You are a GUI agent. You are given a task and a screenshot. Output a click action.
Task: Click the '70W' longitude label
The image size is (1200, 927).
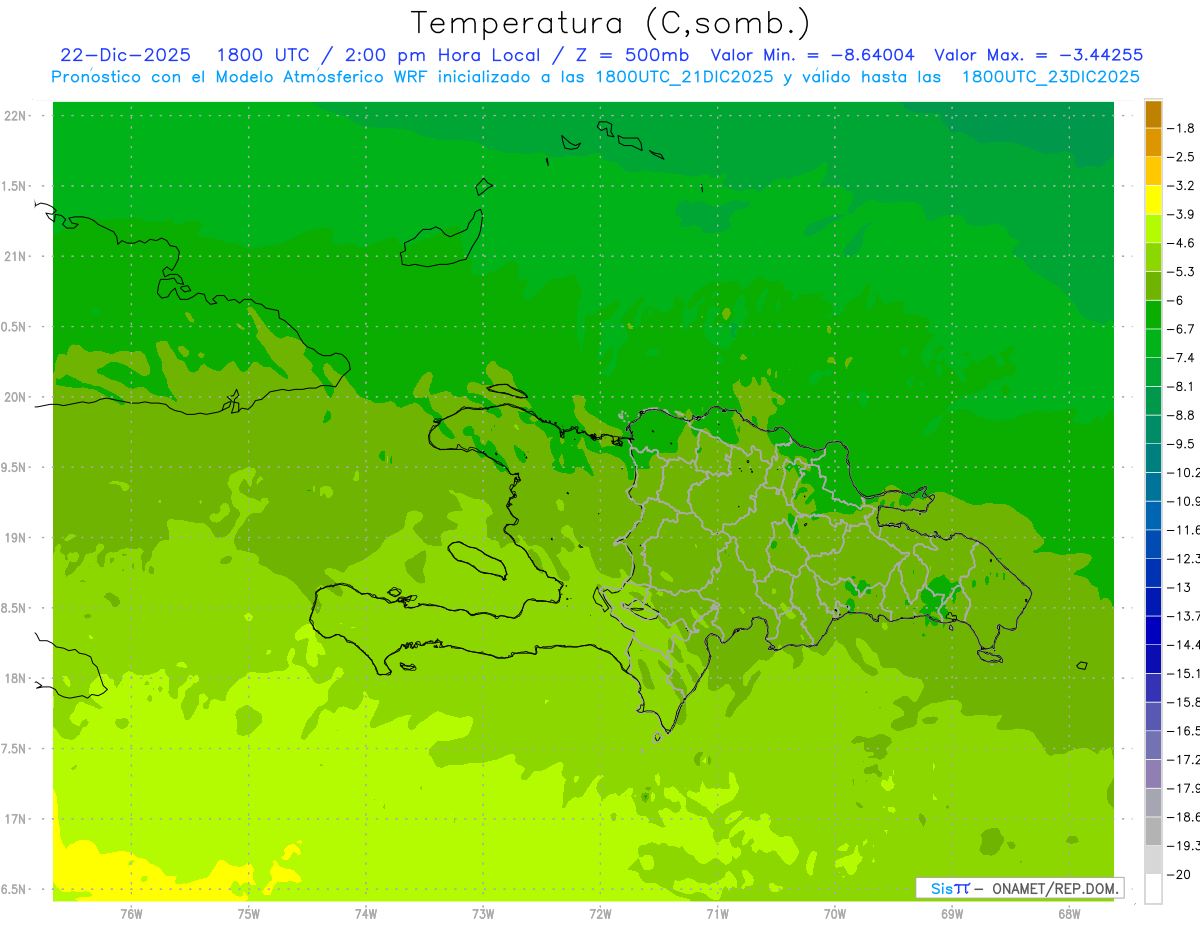click(x=835, y=914)
